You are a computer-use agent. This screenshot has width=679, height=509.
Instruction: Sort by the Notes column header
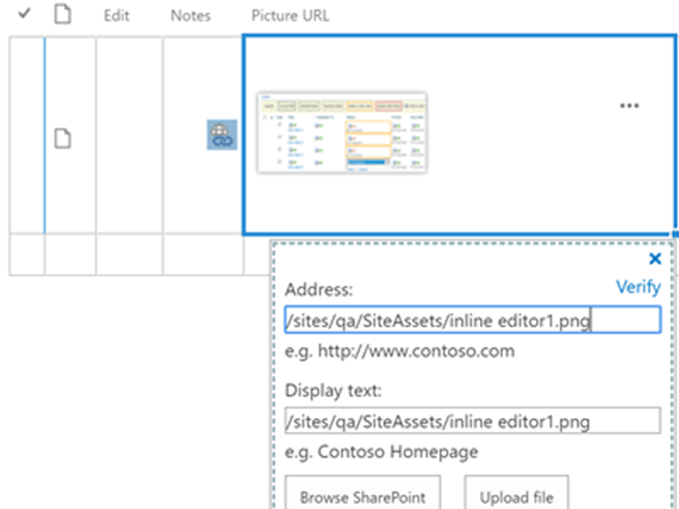point(191,16)
